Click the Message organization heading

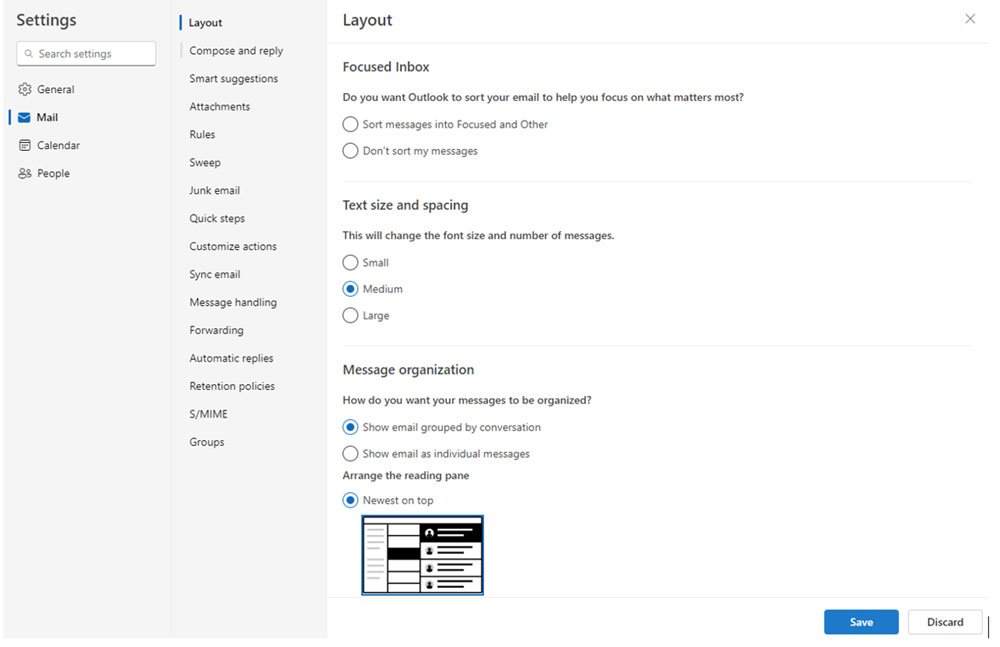[408, 370]
